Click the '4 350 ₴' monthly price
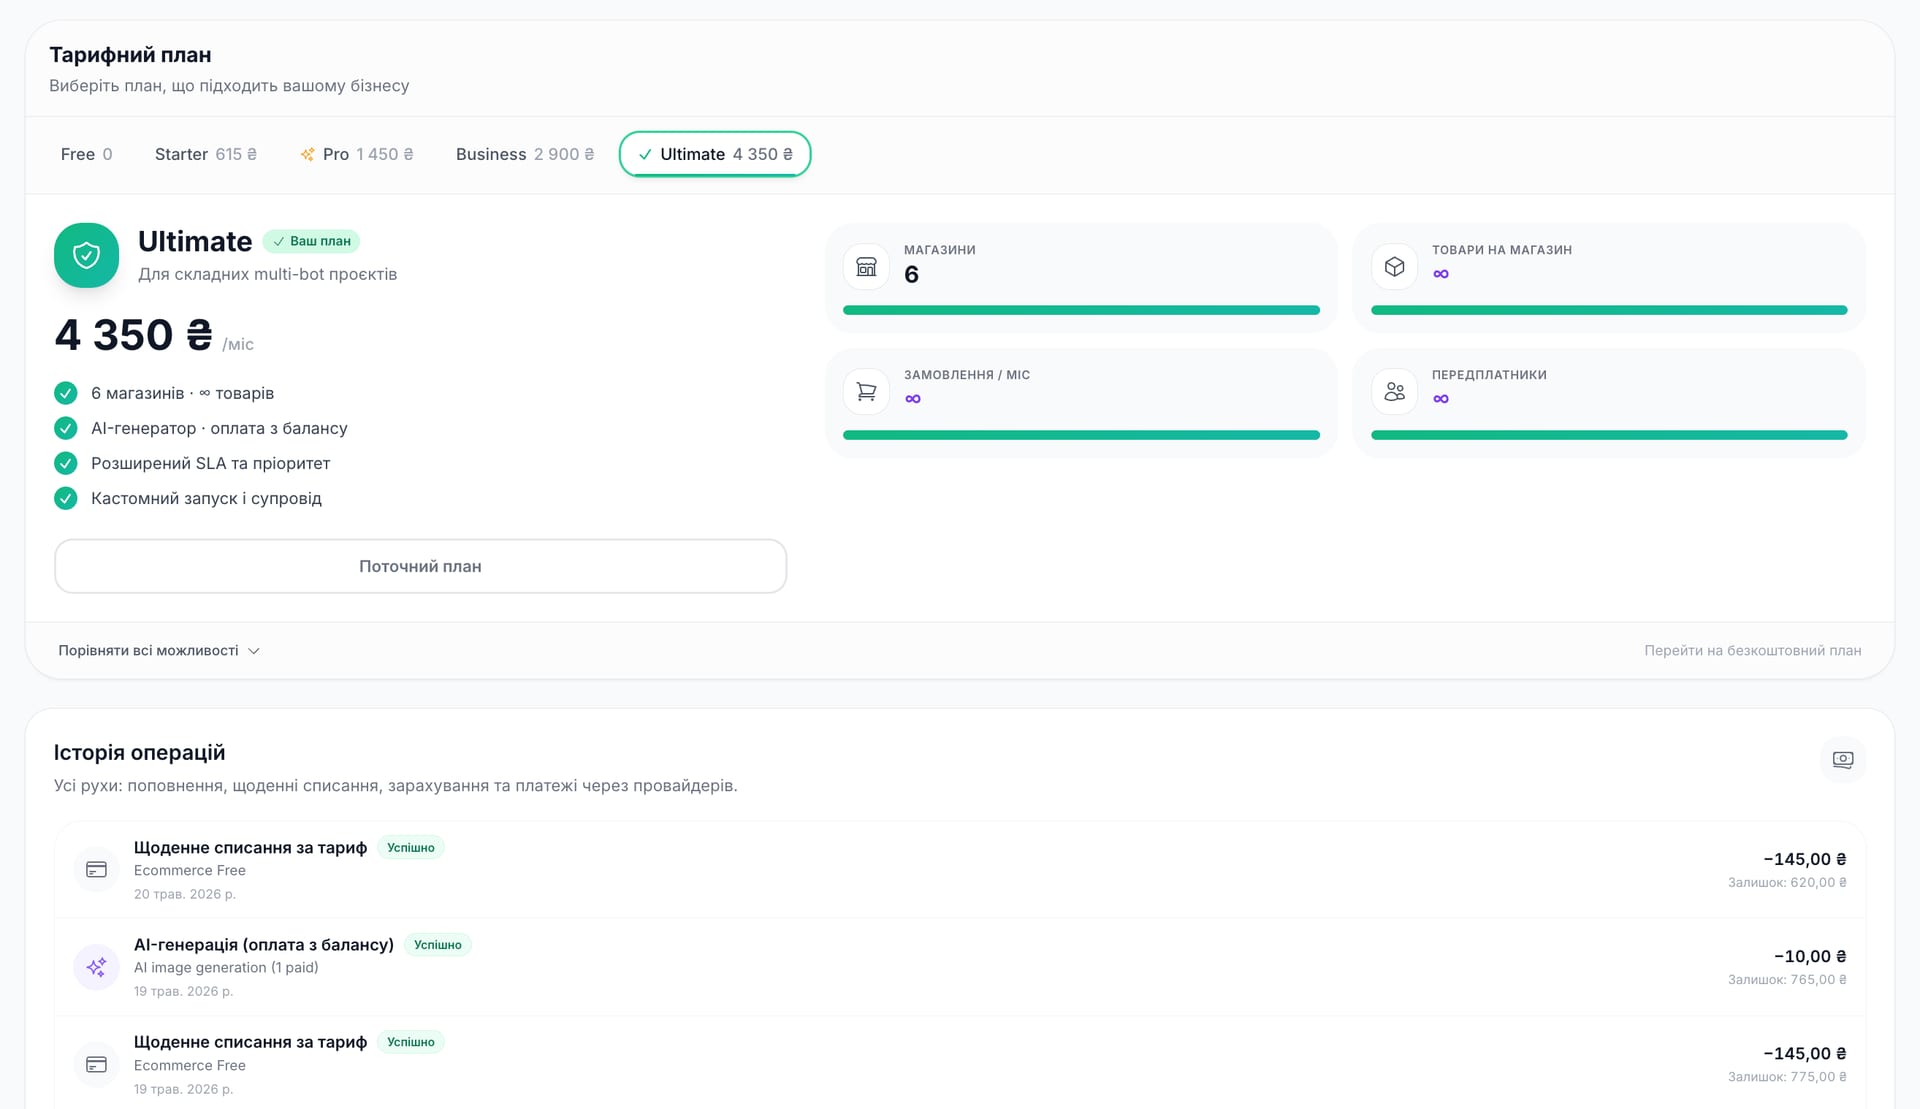1920x1109 pixels. point(134,335)
